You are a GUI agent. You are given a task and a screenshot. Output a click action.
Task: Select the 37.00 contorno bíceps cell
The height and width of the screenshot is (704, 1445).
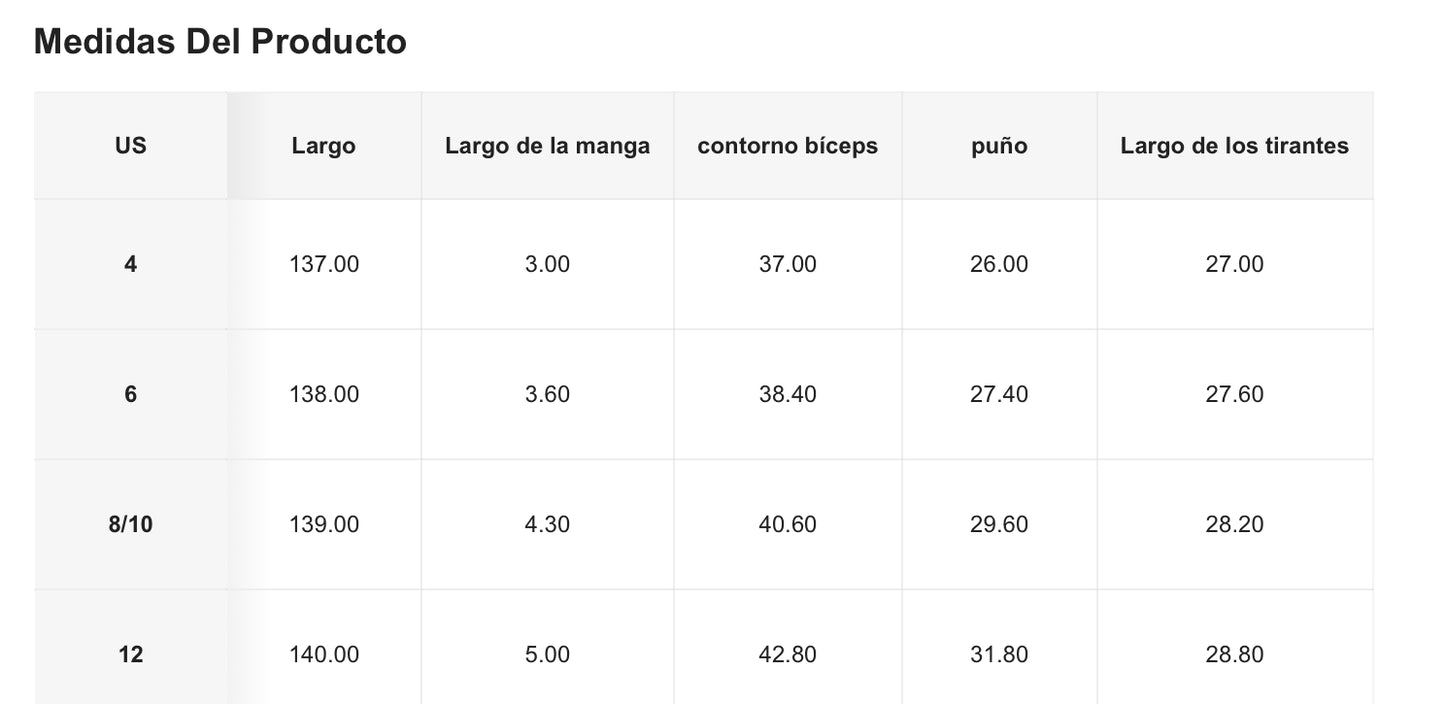787,265
